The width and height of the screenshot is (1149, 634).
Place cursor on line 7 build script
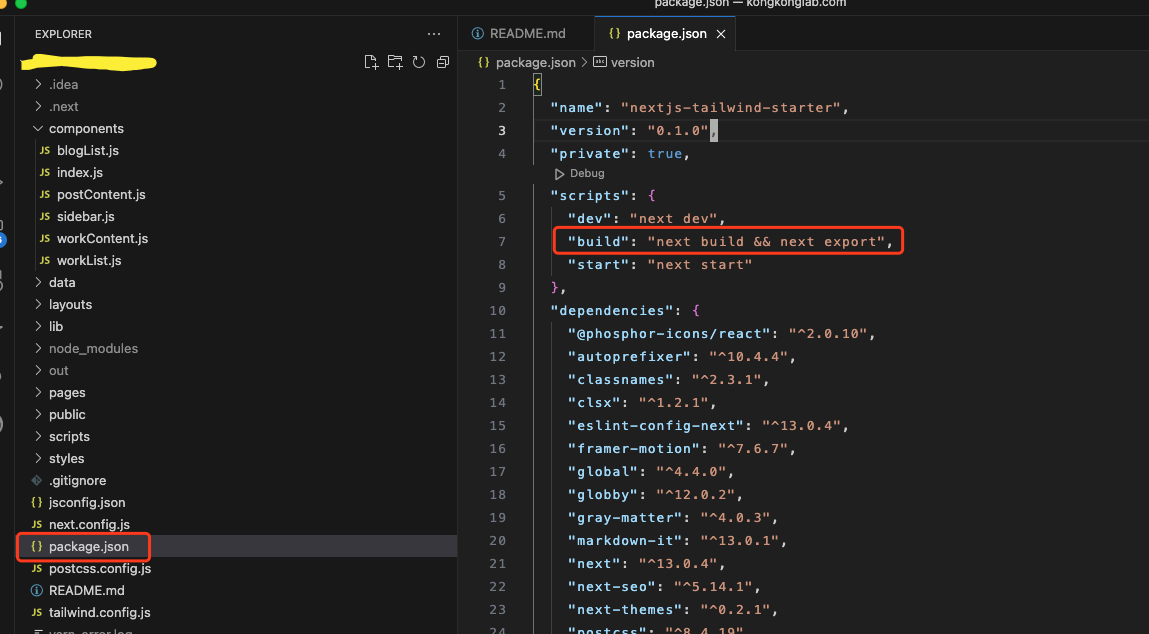click(727, 241)
